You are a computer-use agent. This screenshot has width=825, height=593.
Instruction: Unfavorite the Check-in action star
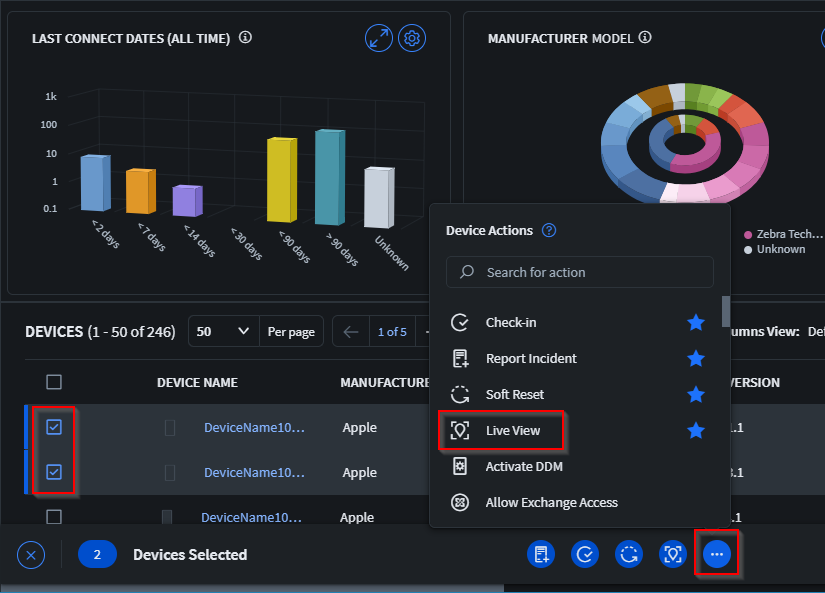pos(696,322)
